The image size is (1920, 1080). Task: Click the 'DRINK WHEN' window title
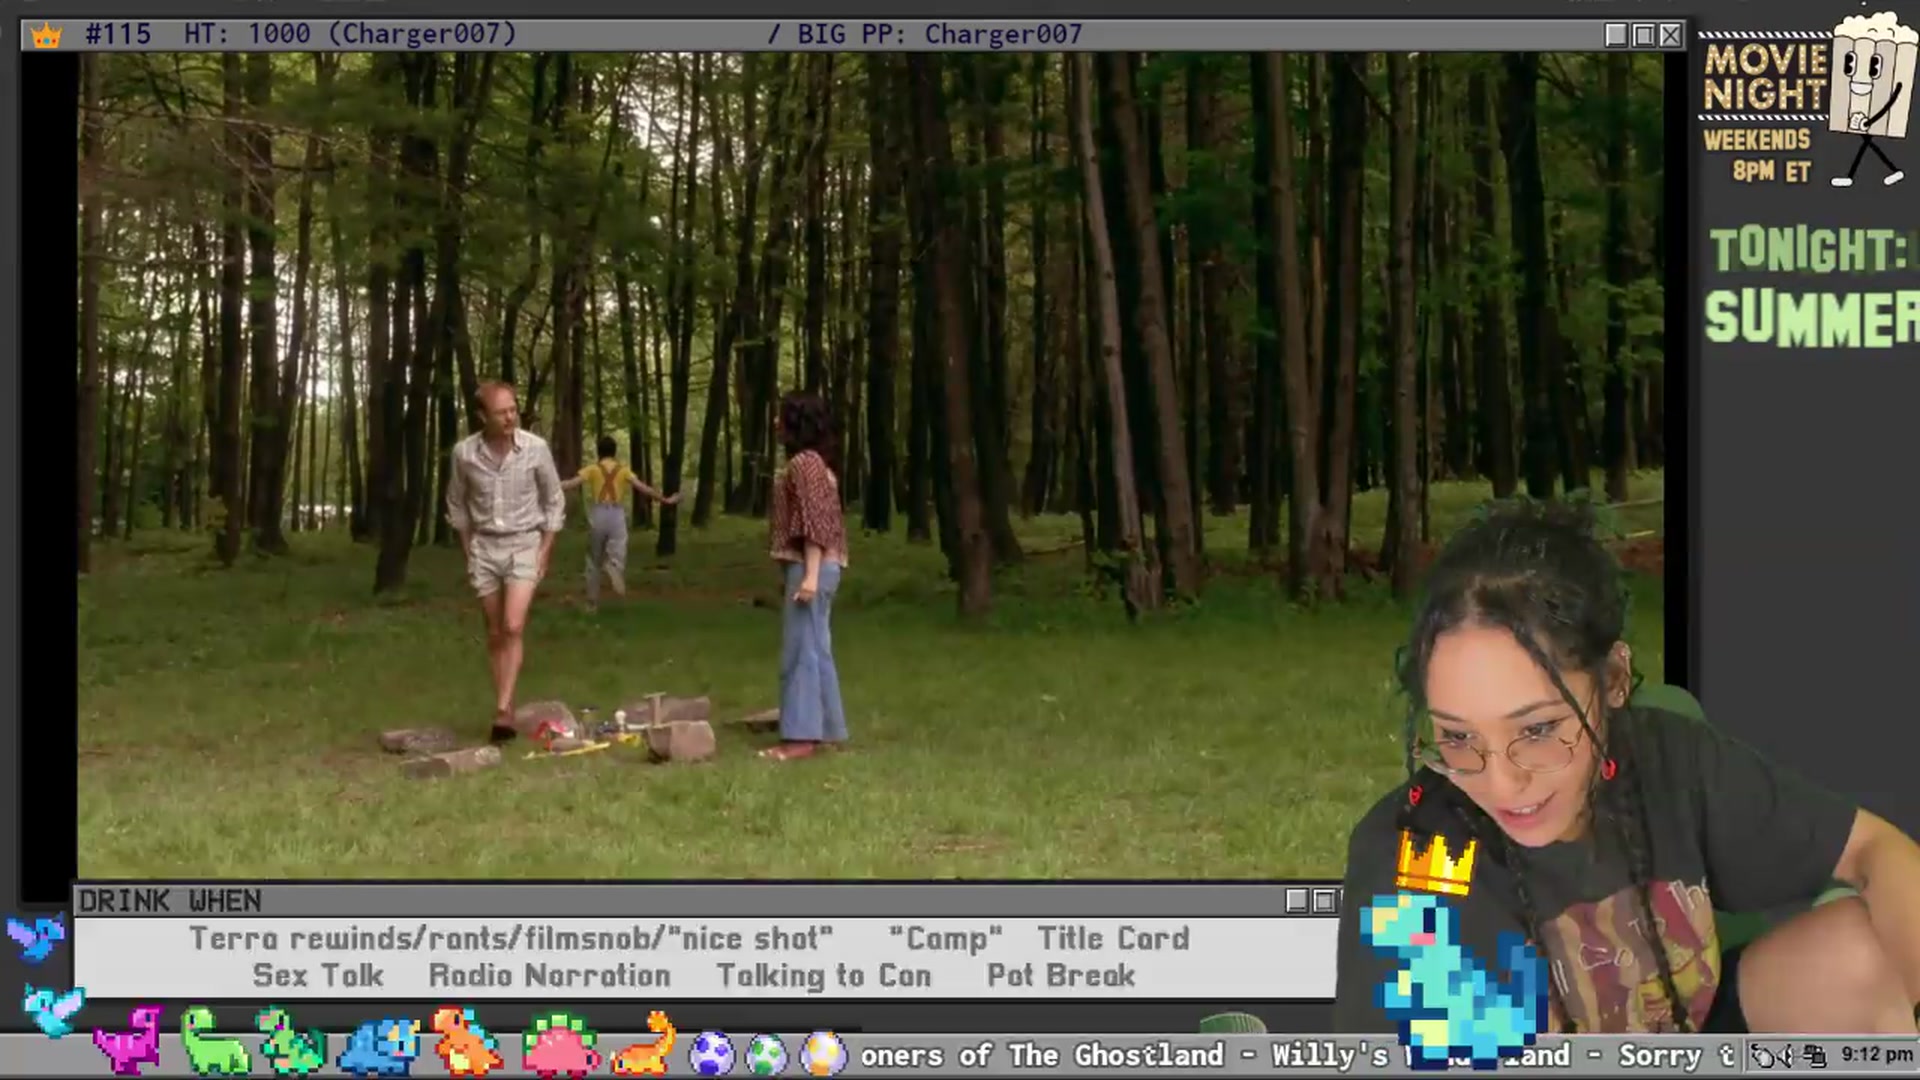[x=170, y=901]
